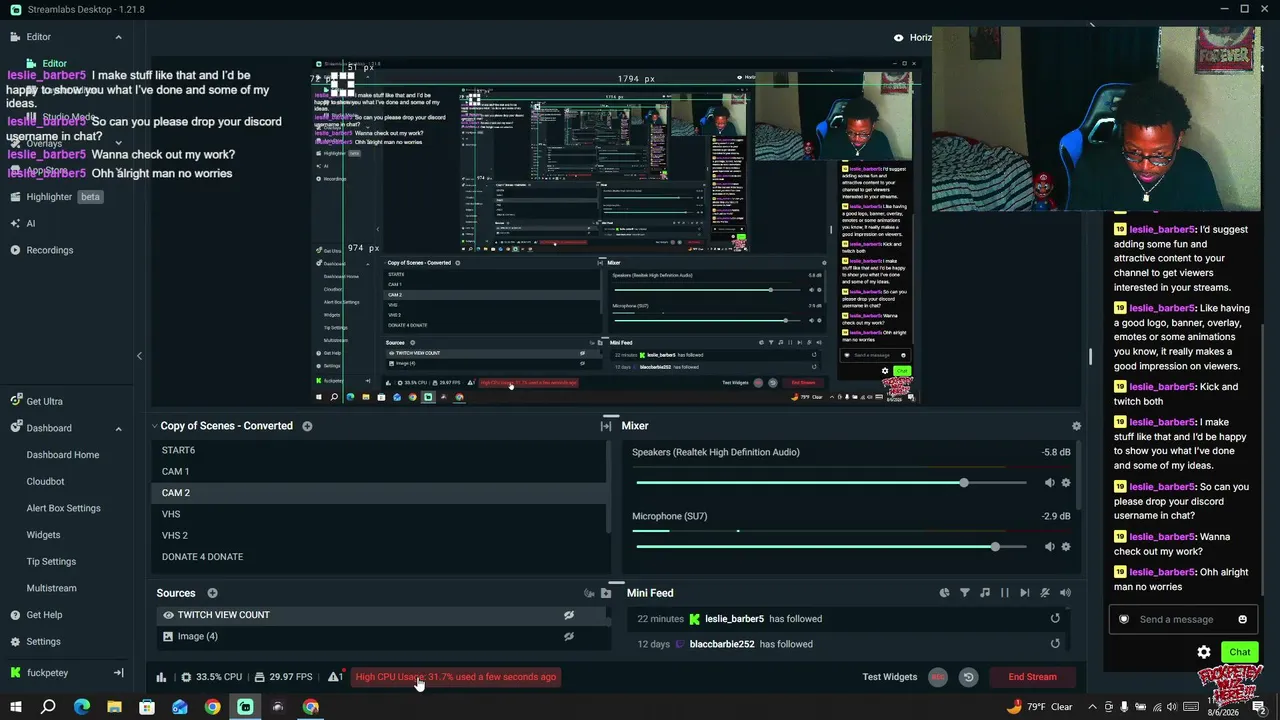Image resolution: width=1280 pixels, height=720 pixels.
Task: Show hidden system tray icons
Action: 1092,707
